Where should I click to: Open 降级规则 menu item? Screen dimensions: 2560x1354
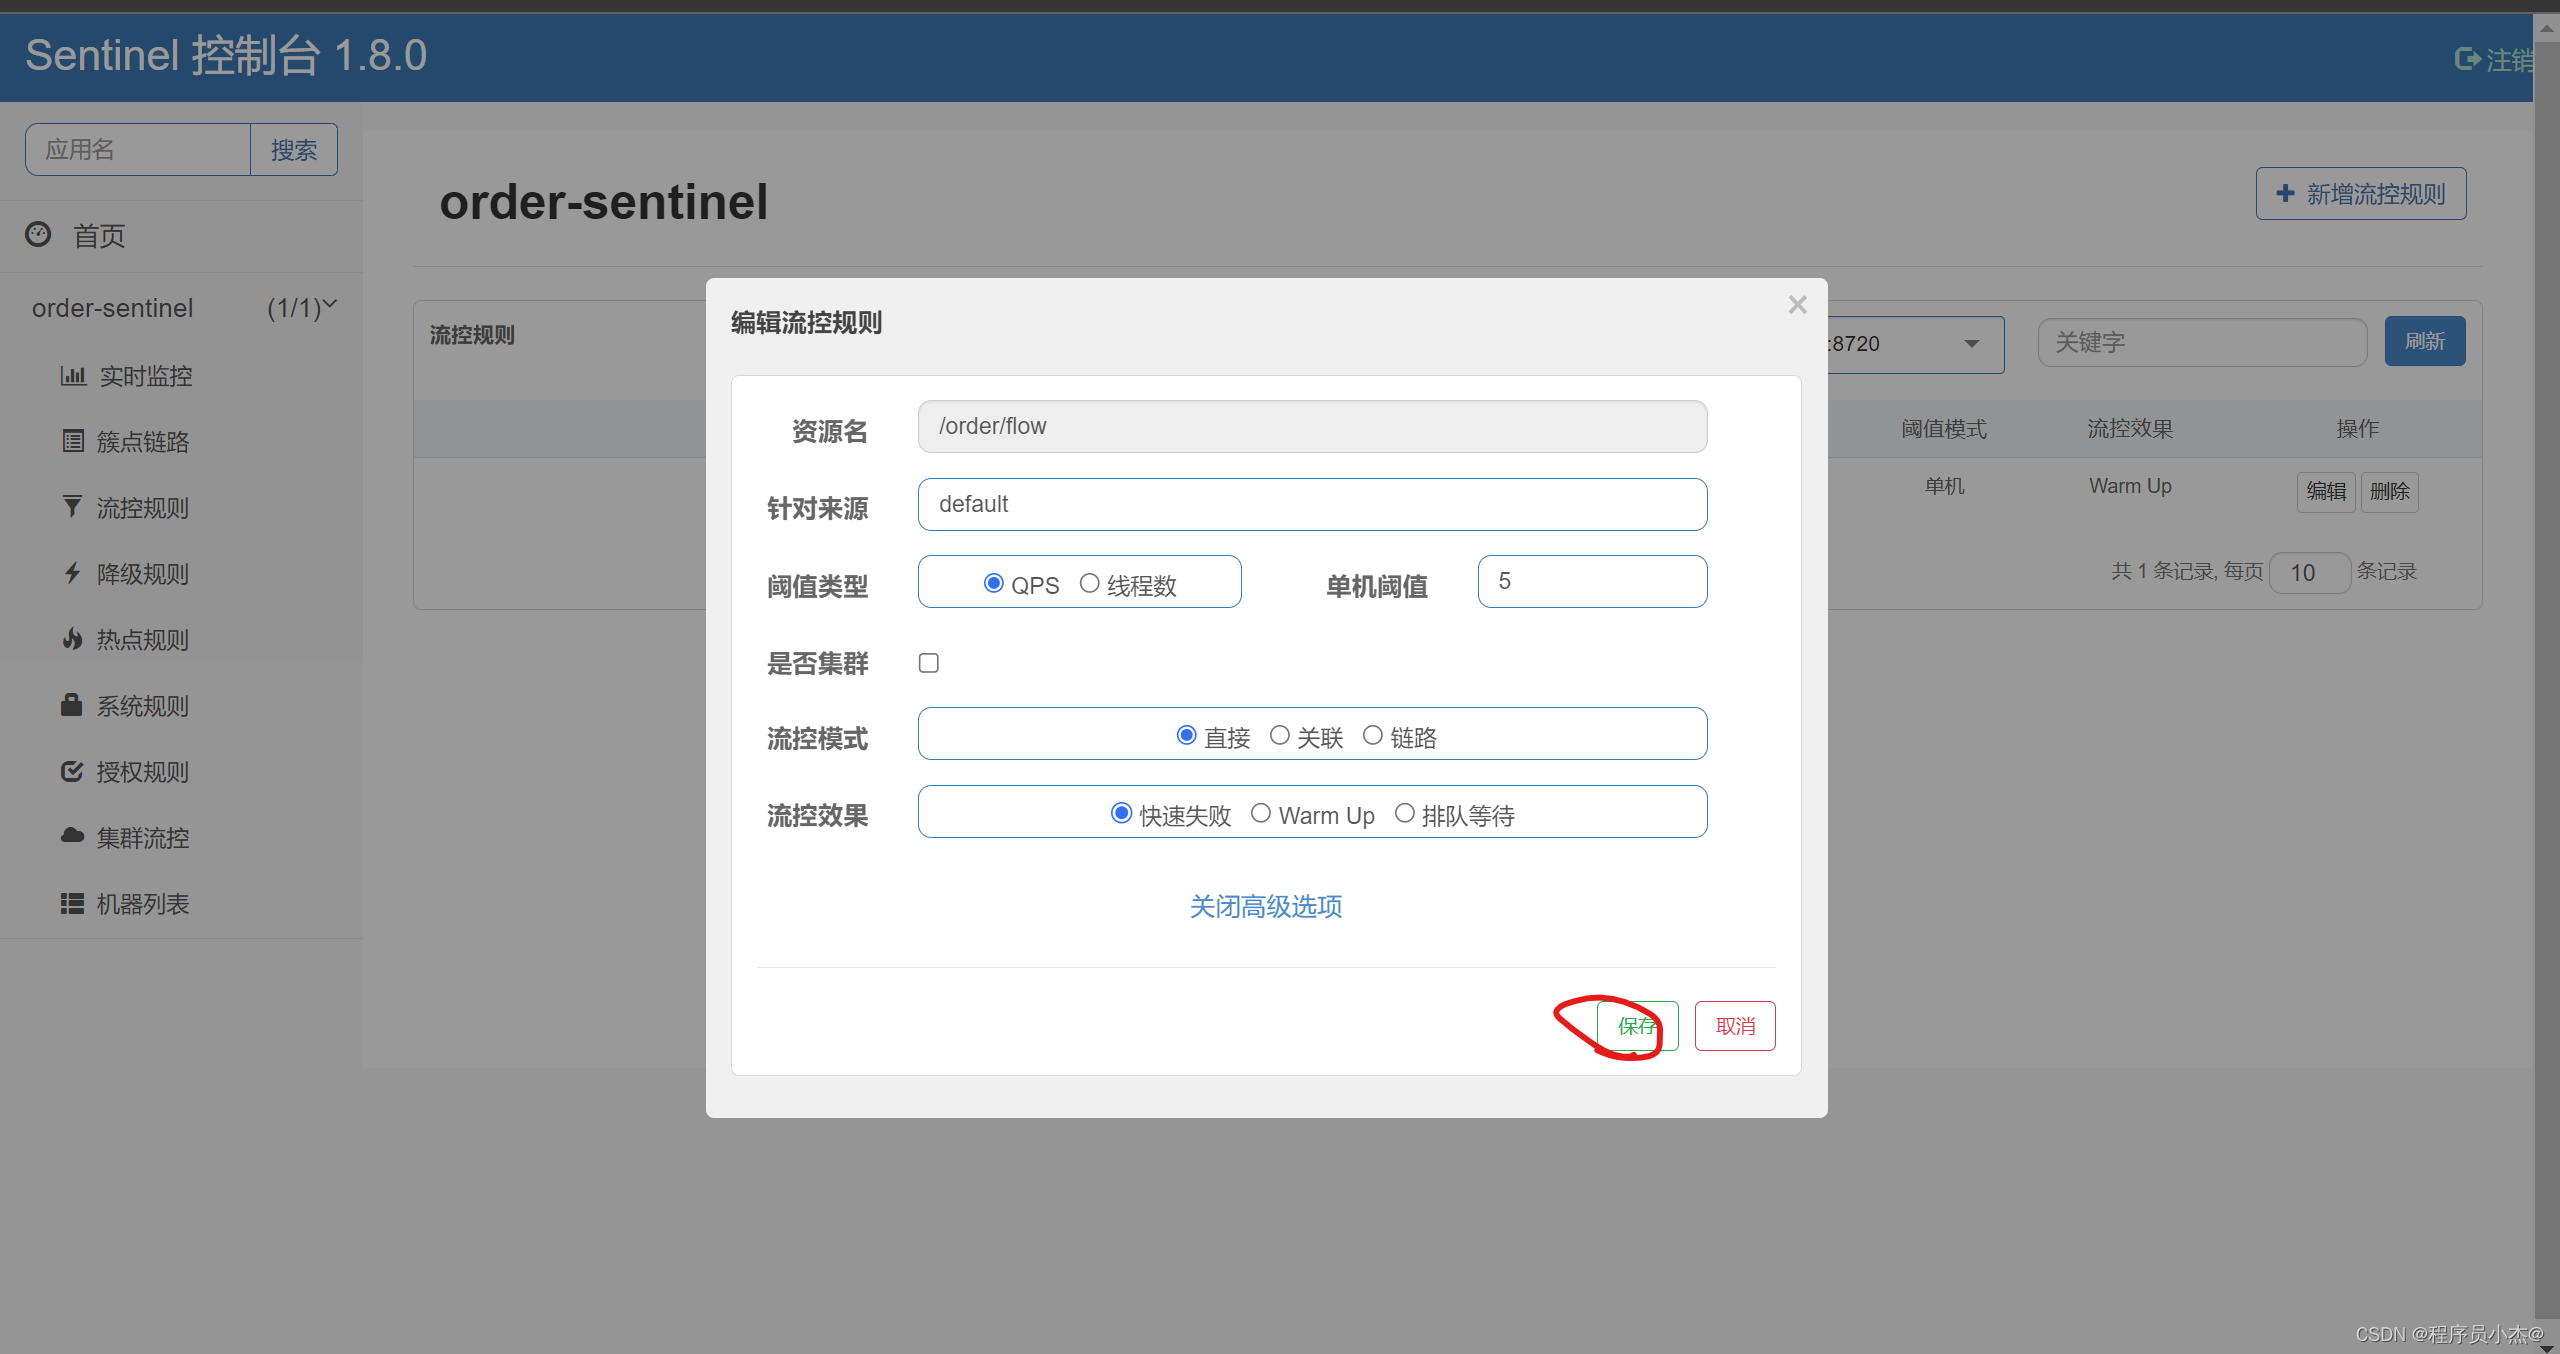tap(143, 574)
